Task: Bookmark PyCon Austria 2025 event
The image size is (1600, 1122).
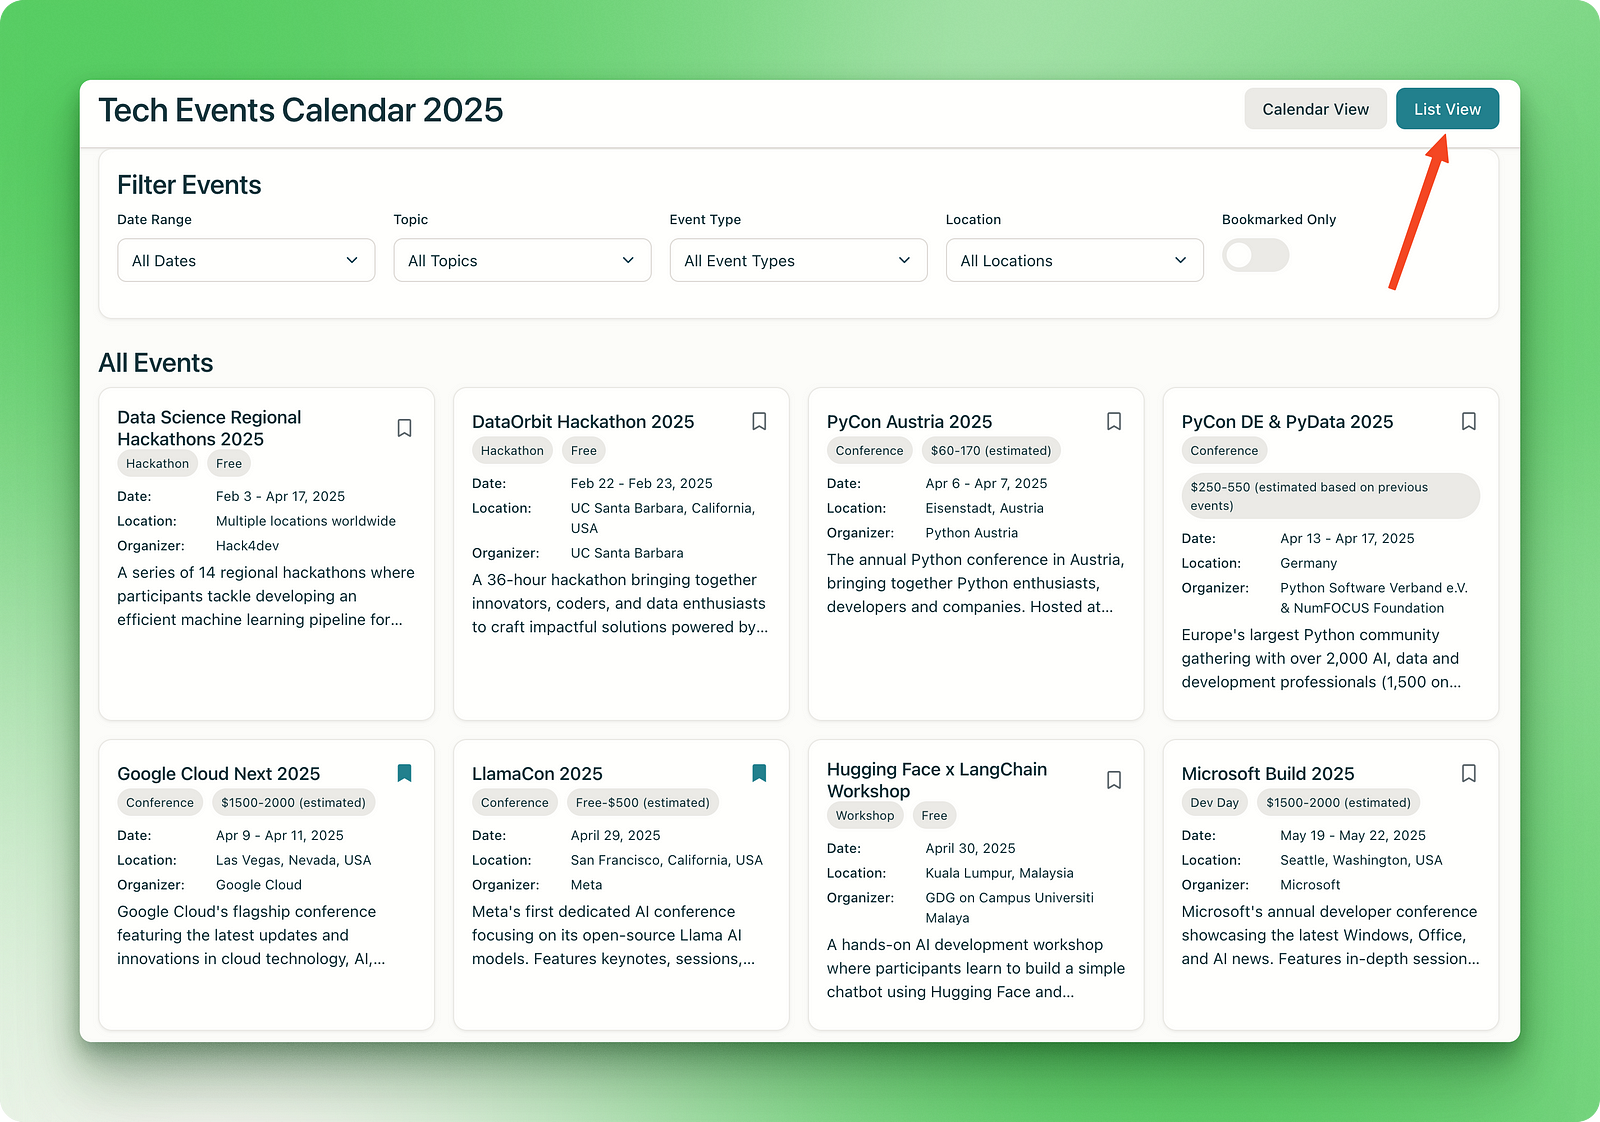Action: (1114, 421)
